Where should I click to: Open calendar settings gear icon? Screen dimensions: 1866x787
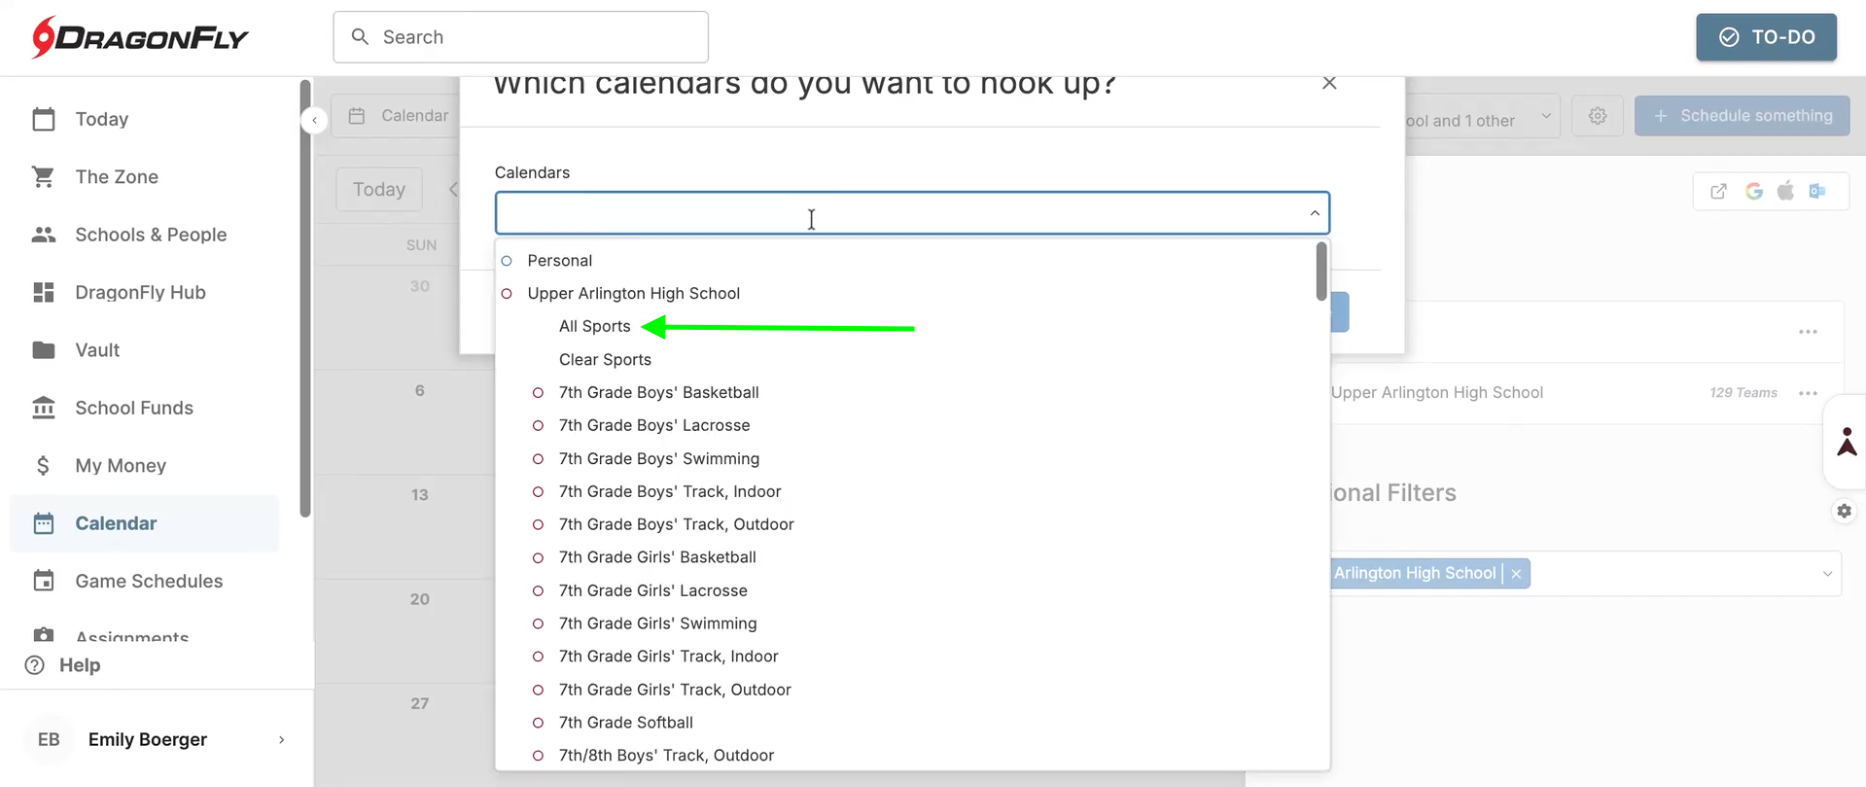tap(1598, 116)
